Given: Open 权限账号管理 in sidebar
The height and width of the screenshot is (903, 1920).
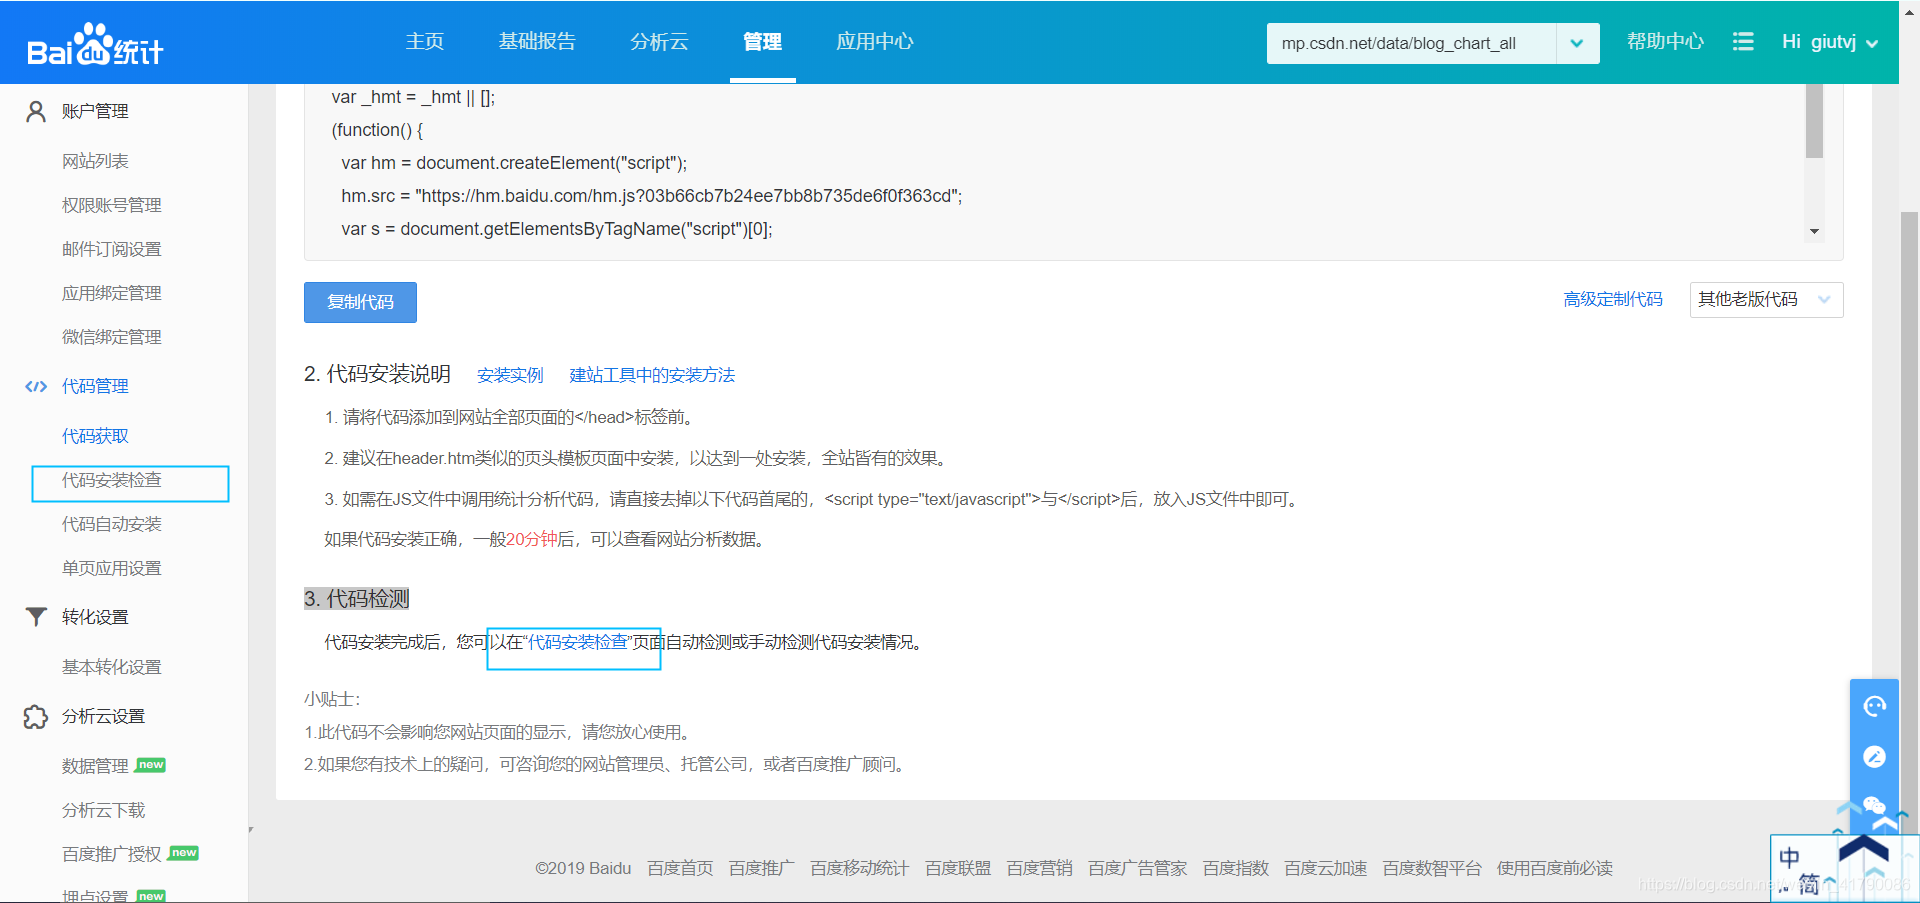Looking at the screenshot, I should (x=112, y=205).
